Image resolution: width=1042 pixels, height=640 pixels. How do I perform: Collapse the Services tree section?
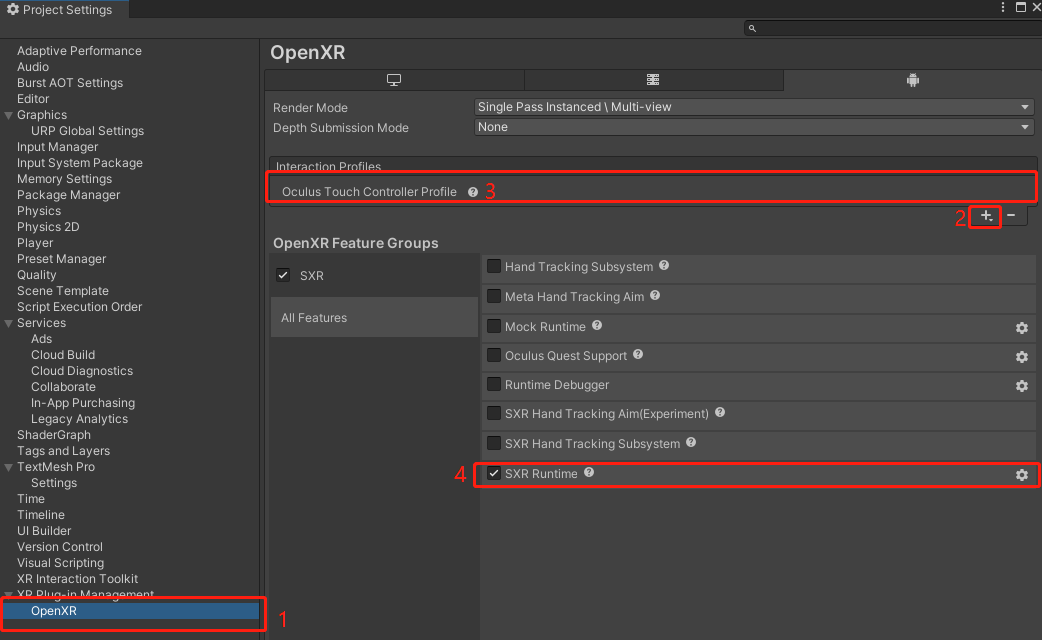(9, 323)
